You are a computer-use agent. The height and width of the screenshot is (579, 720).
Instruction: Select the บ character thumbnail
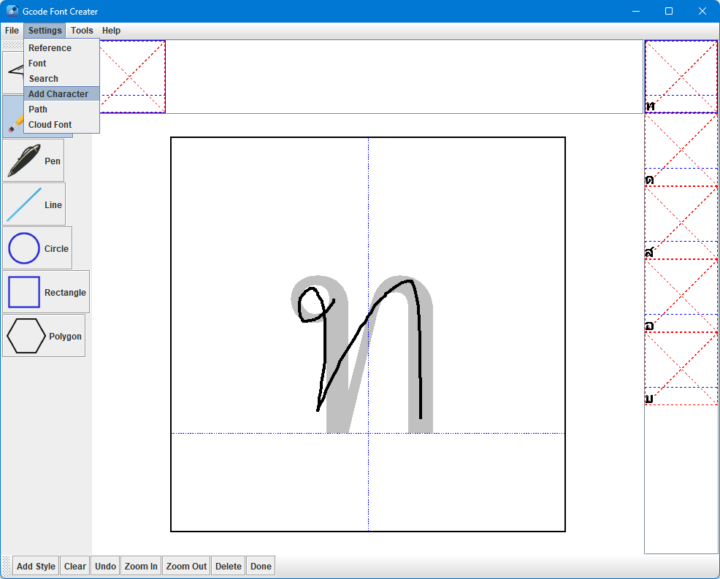tap(681, 369)
